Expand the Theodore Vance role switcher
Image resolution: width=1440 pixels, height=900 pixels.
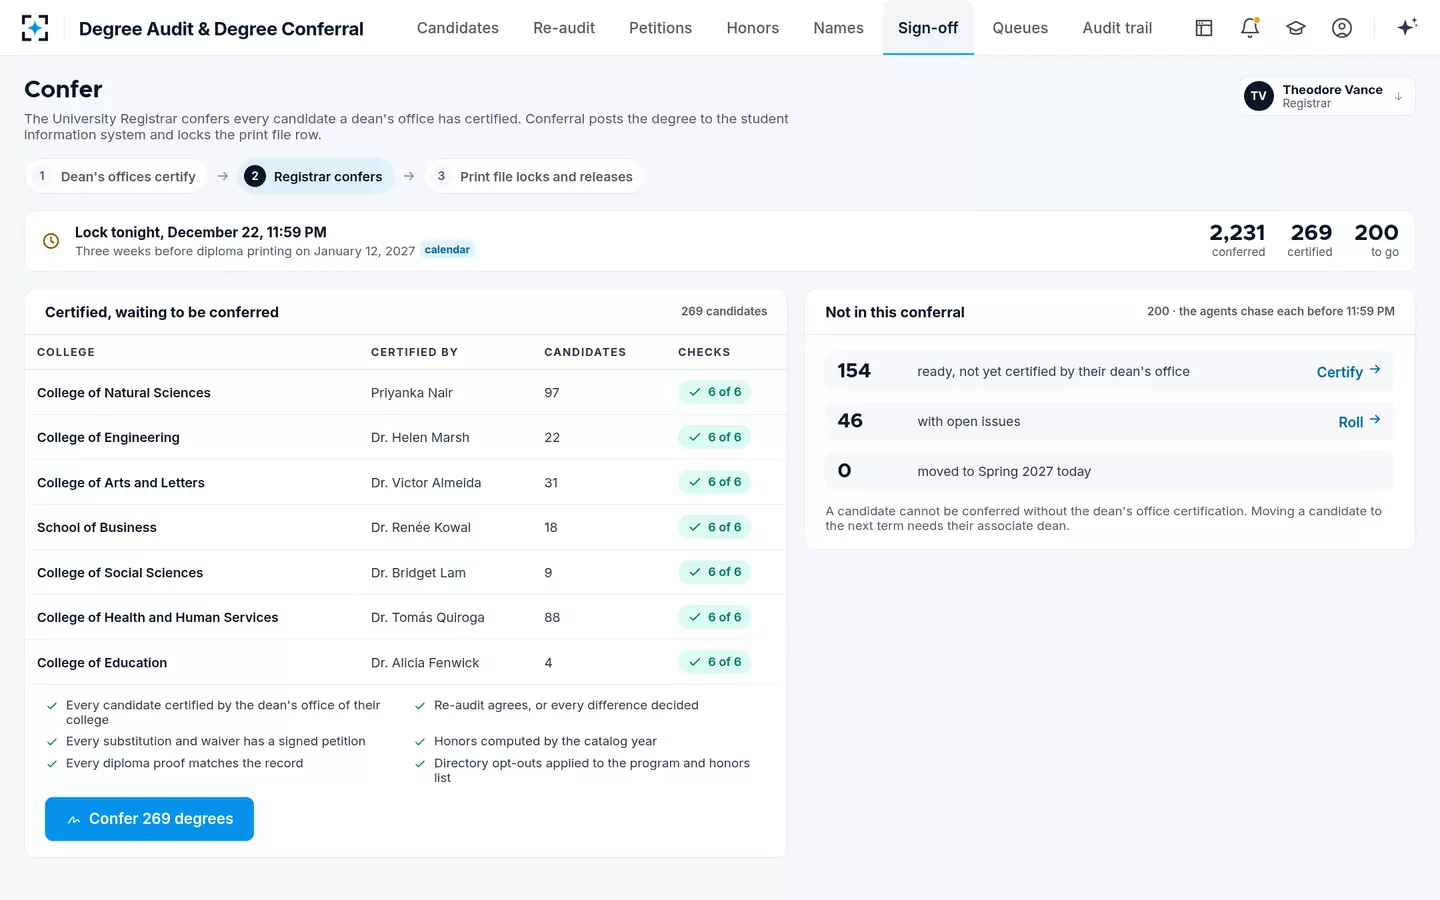click(x=1326, y=96)
